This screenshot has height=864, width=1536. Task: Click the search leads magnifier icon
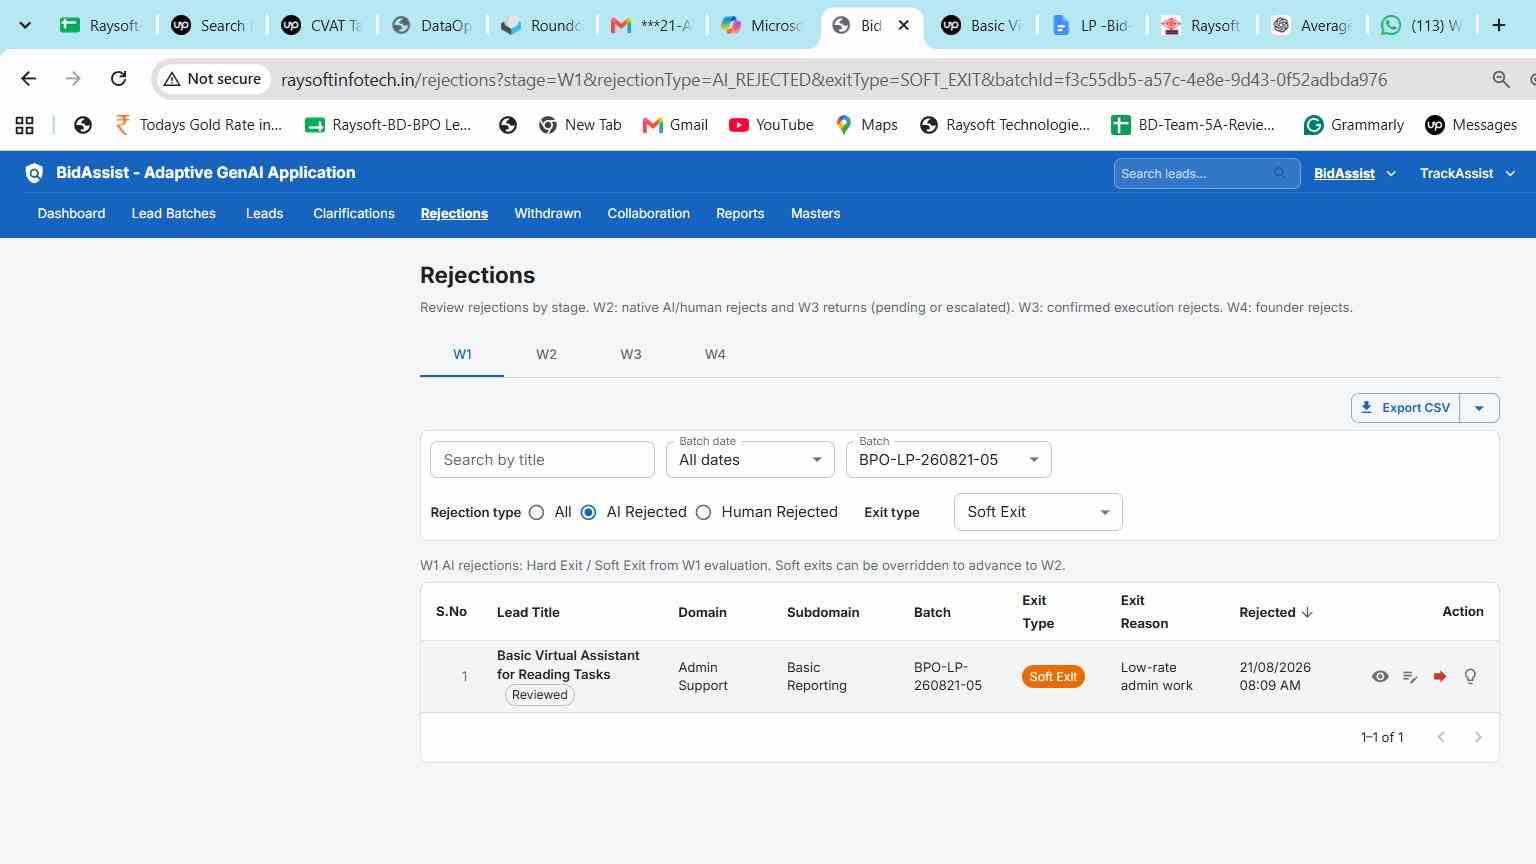click(x=1280, y=173)
